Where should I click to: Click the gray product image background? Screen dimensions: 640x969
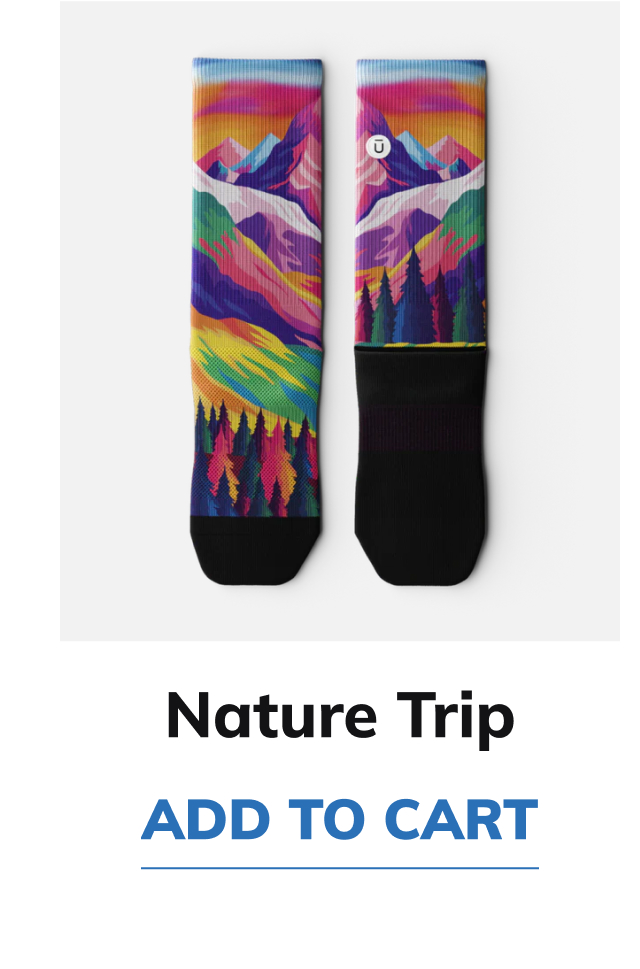click(124, 321)
